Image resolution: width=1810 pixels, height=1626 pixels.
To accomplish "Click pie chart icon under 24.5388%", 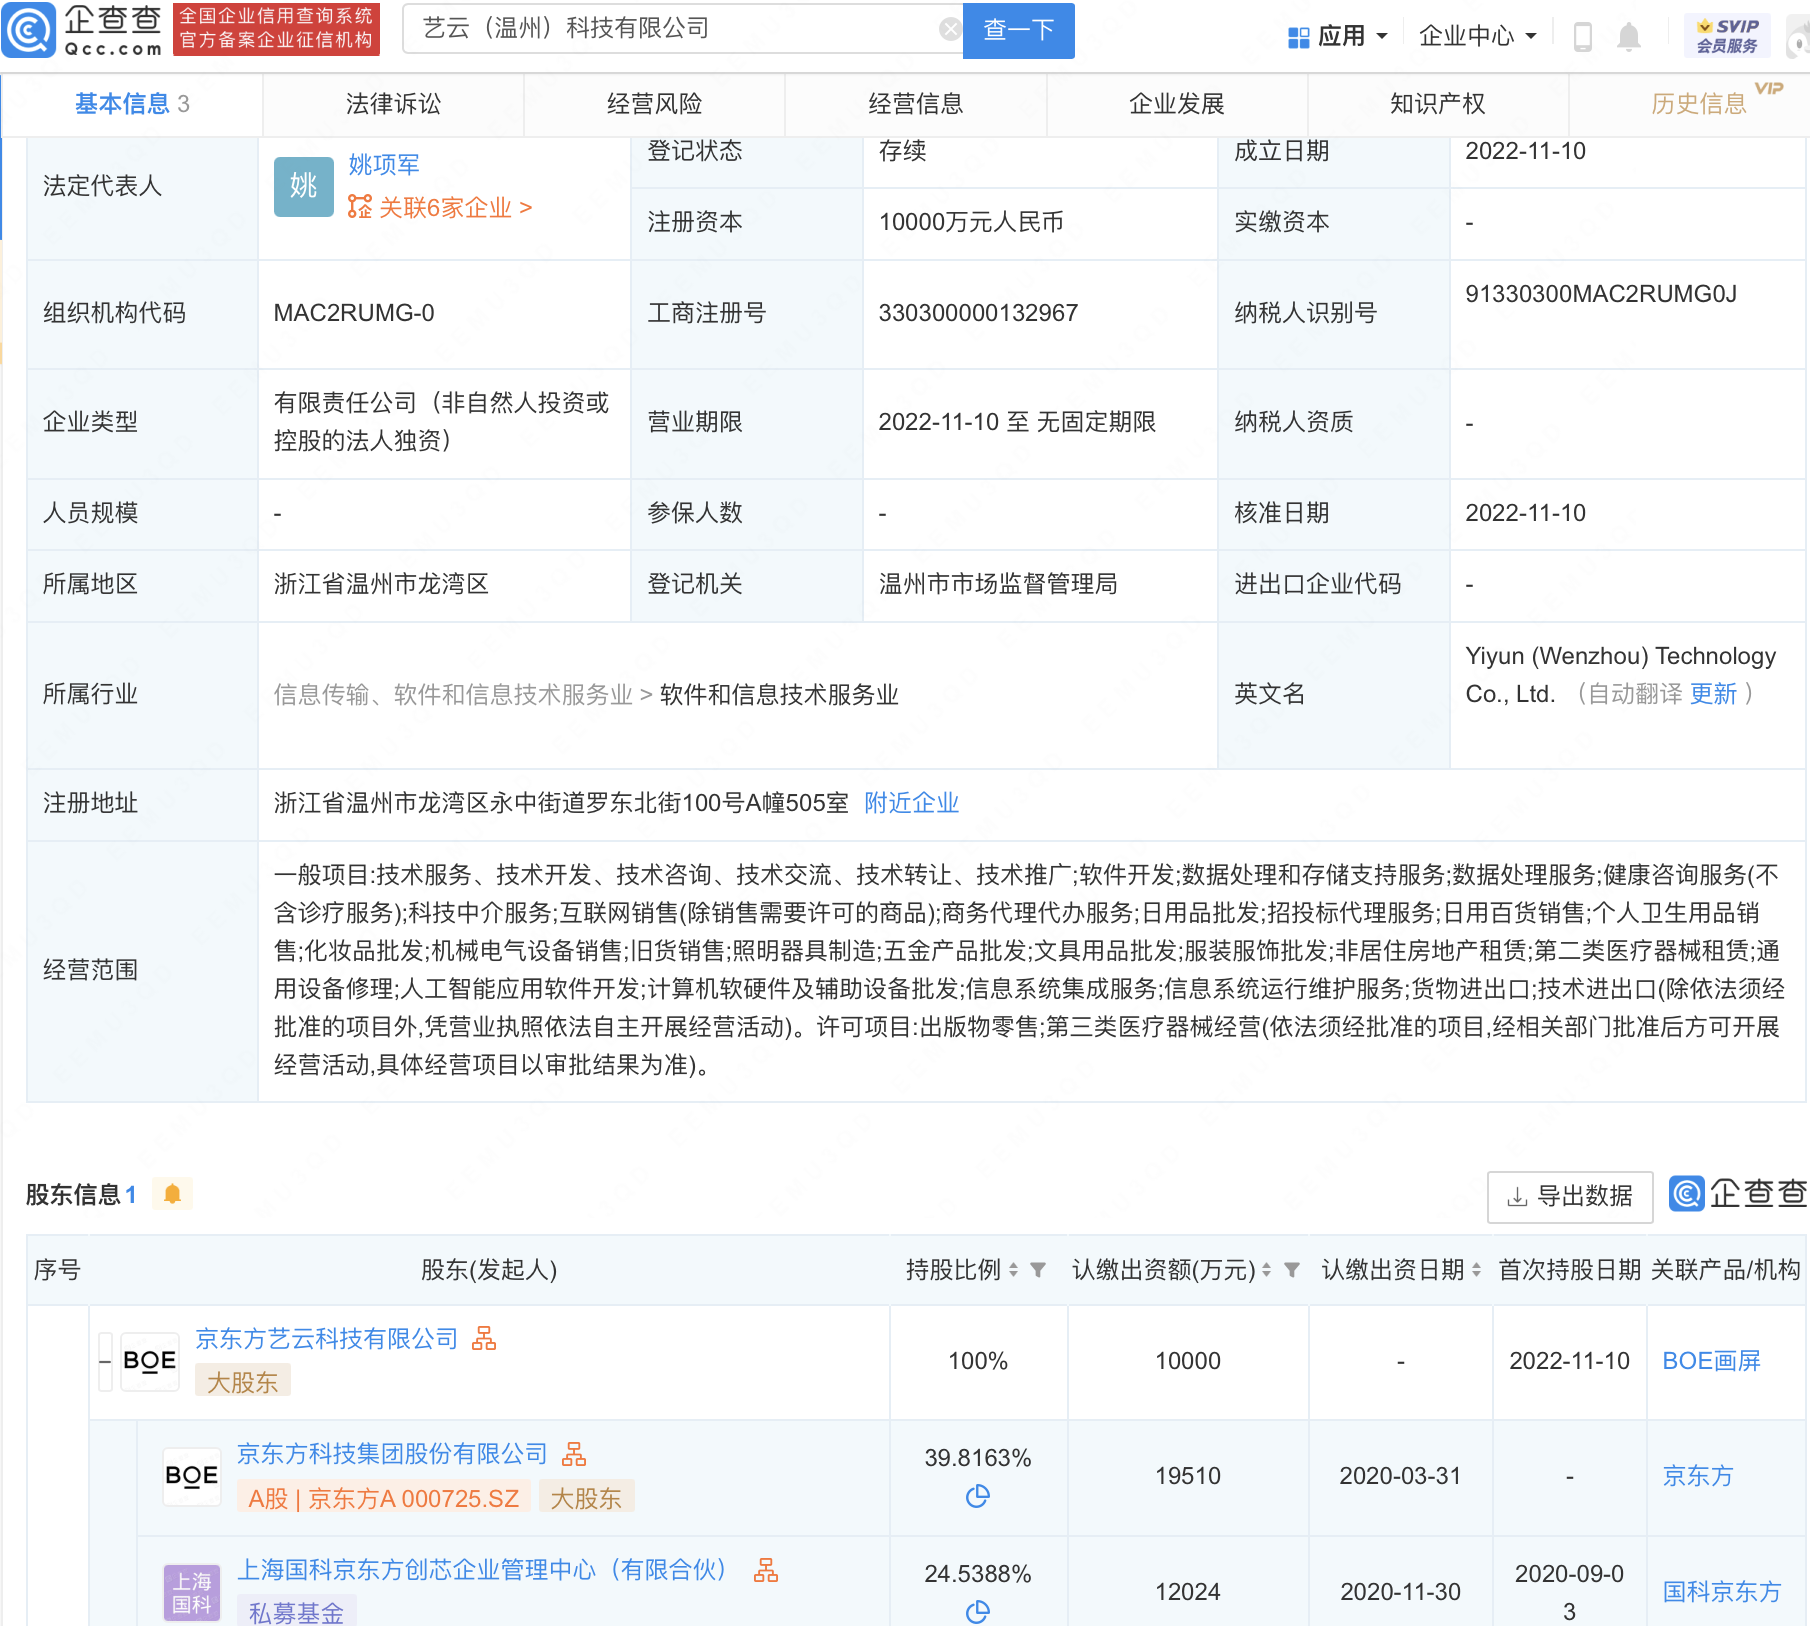I will point(978,1611).
